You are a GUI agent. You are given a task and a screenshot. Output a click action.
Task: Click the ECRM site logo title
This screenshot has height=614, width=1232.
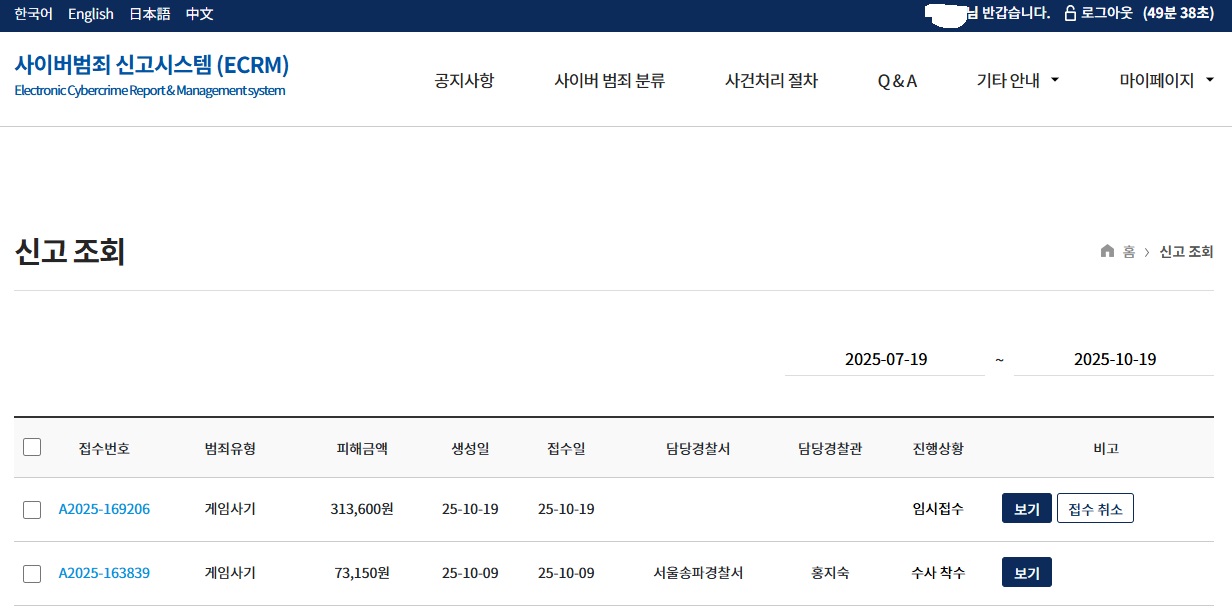tap(151, 66)
